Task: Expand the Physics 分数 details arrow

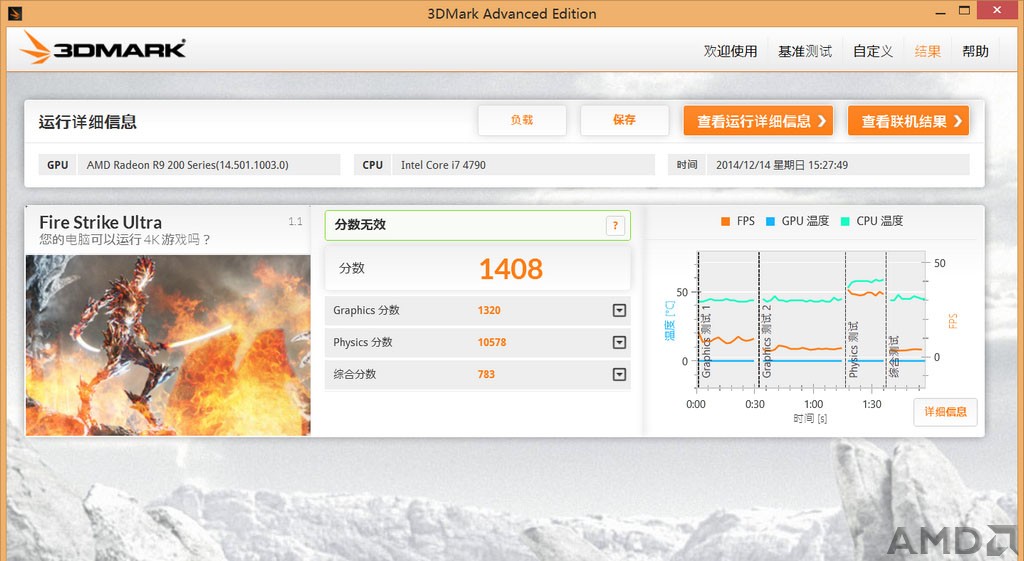Action: coord(619,342)
